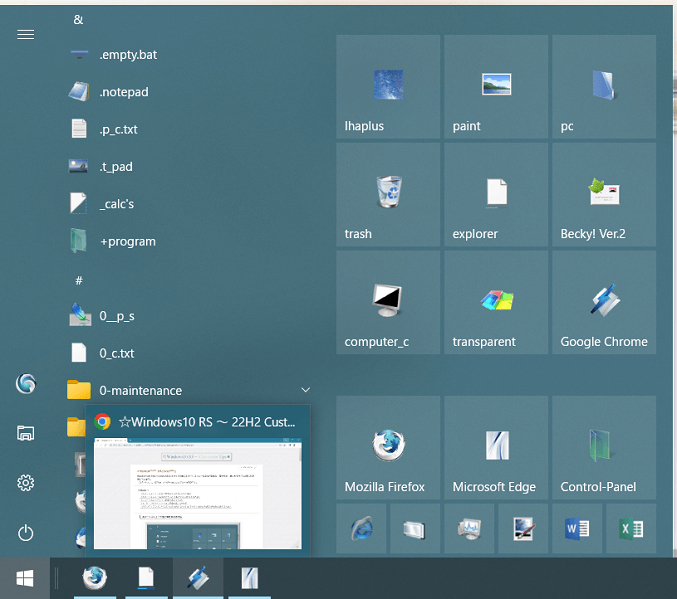Open the paint tile
The height and width of the screenshot is (599, 677).
(x=496, y=87)
